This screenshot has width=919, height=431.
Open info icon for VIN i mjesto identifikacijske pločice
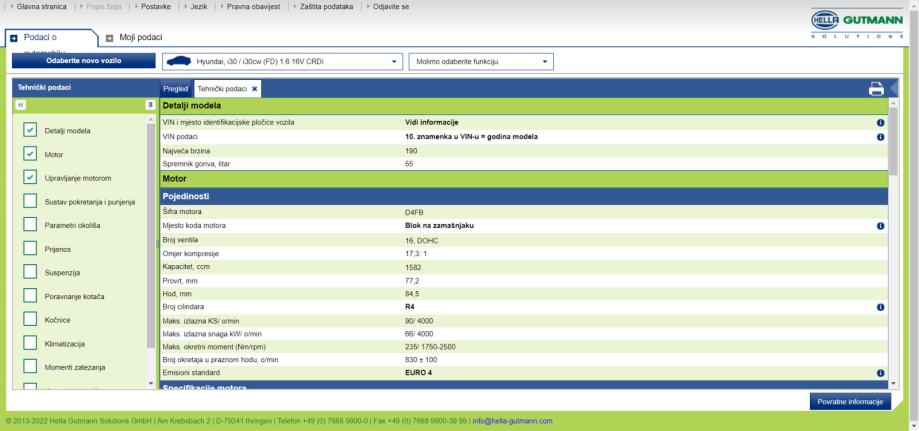pos(880,123)
